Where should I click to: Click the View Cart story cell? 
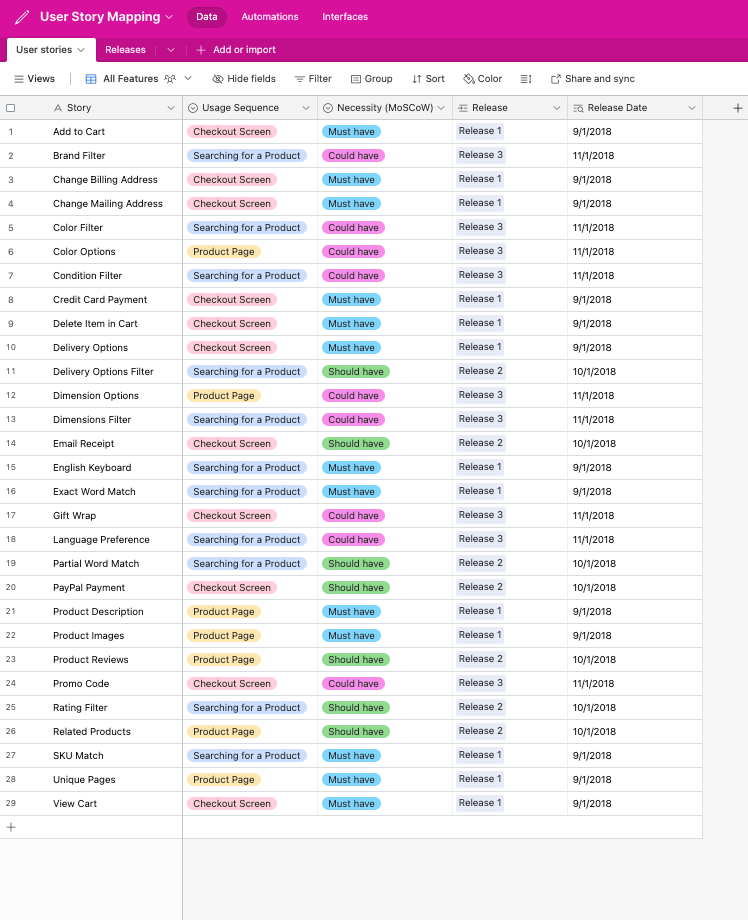coord(115,804)
